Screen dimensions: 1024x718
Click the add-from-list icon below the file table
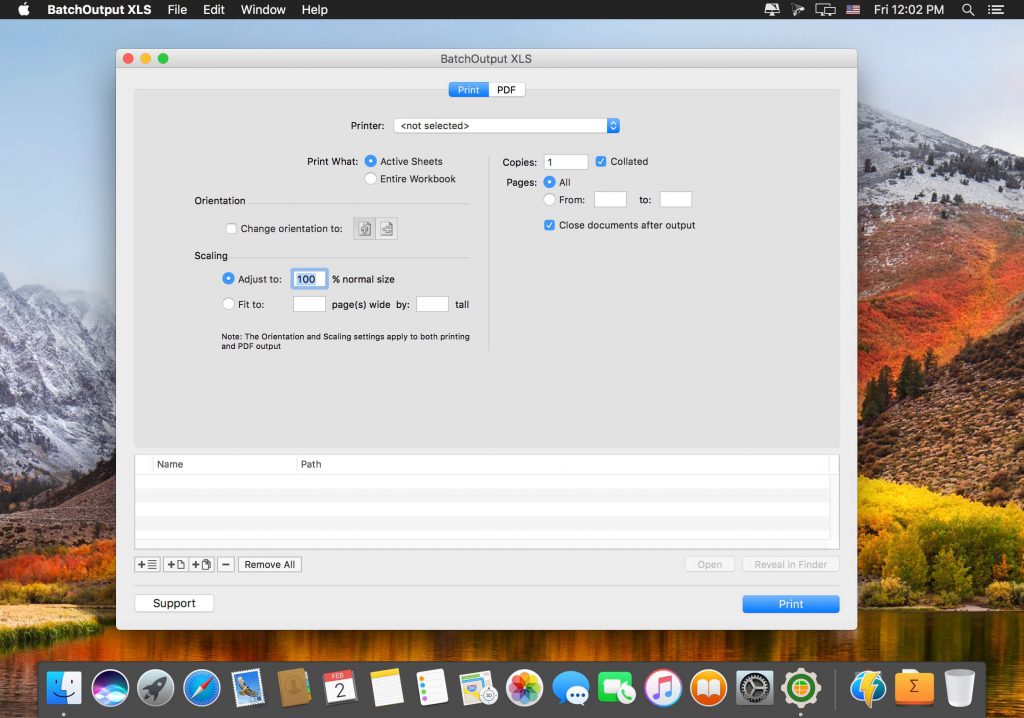click(x=146, y=564)
